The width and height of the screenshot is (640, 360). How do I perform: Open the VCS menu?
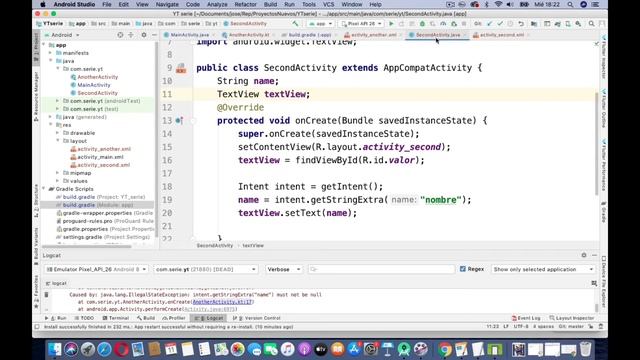[329, 4]
